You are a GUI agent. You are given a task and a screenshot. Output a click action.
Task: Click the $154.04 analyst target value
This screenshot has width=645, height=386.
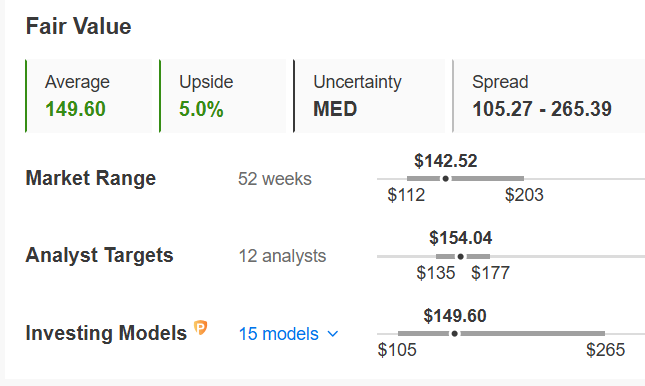[x=460, y=238]
